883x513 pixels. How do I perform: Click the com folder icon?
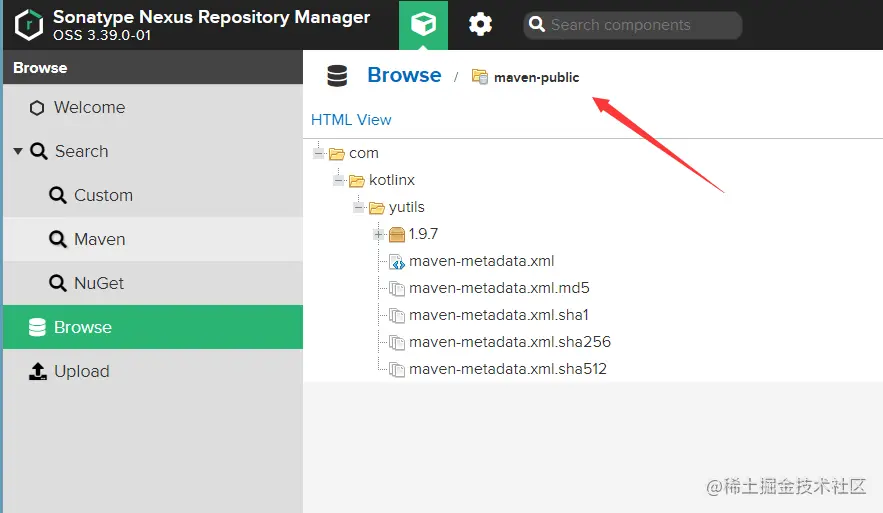click(x=337, y=153)
